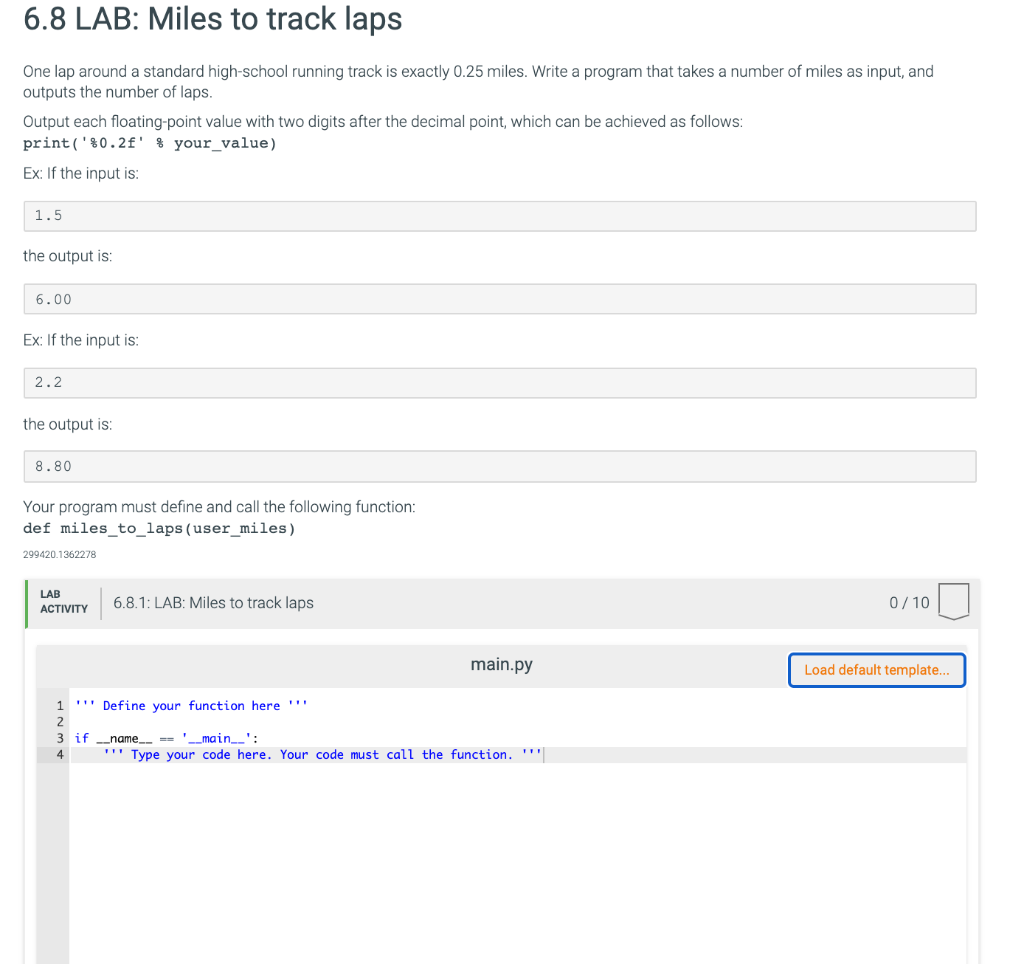
Task: Click line number 1 in the gutter
Action: click(x=58, y=706)
